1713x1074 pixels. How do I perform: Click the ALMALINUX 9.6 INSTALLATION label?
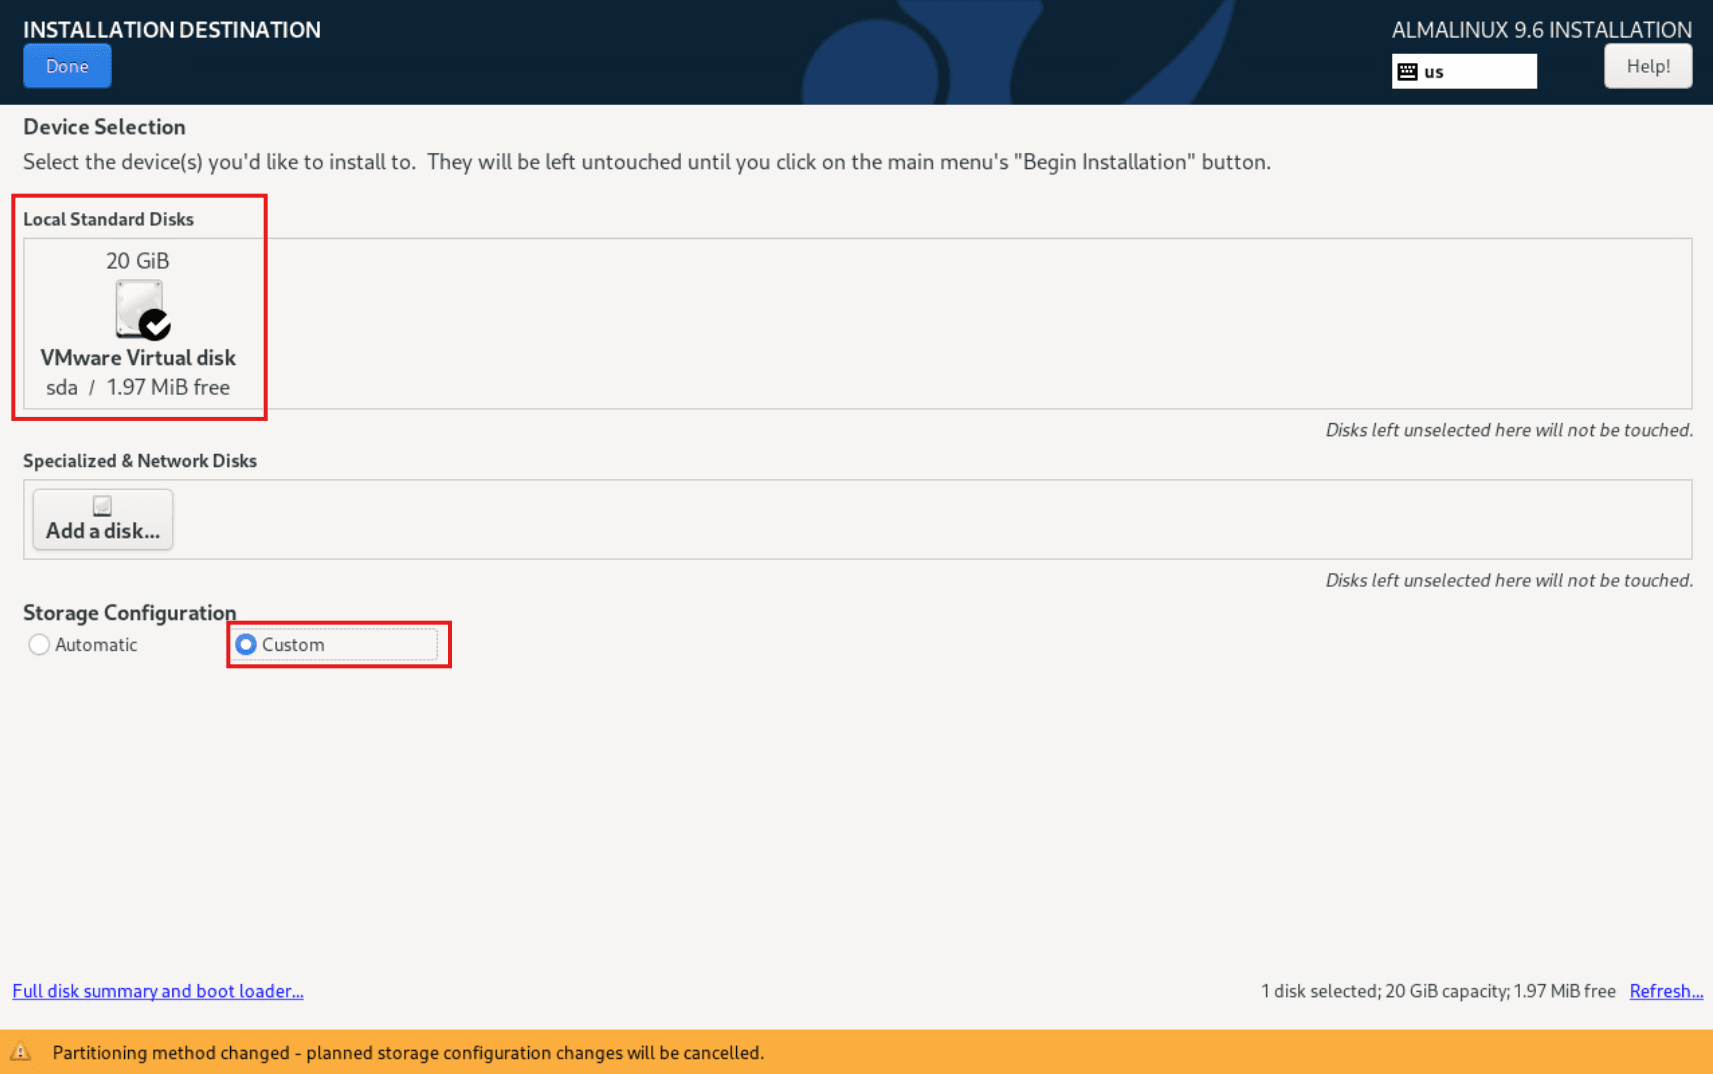(x=1542, y=30)
